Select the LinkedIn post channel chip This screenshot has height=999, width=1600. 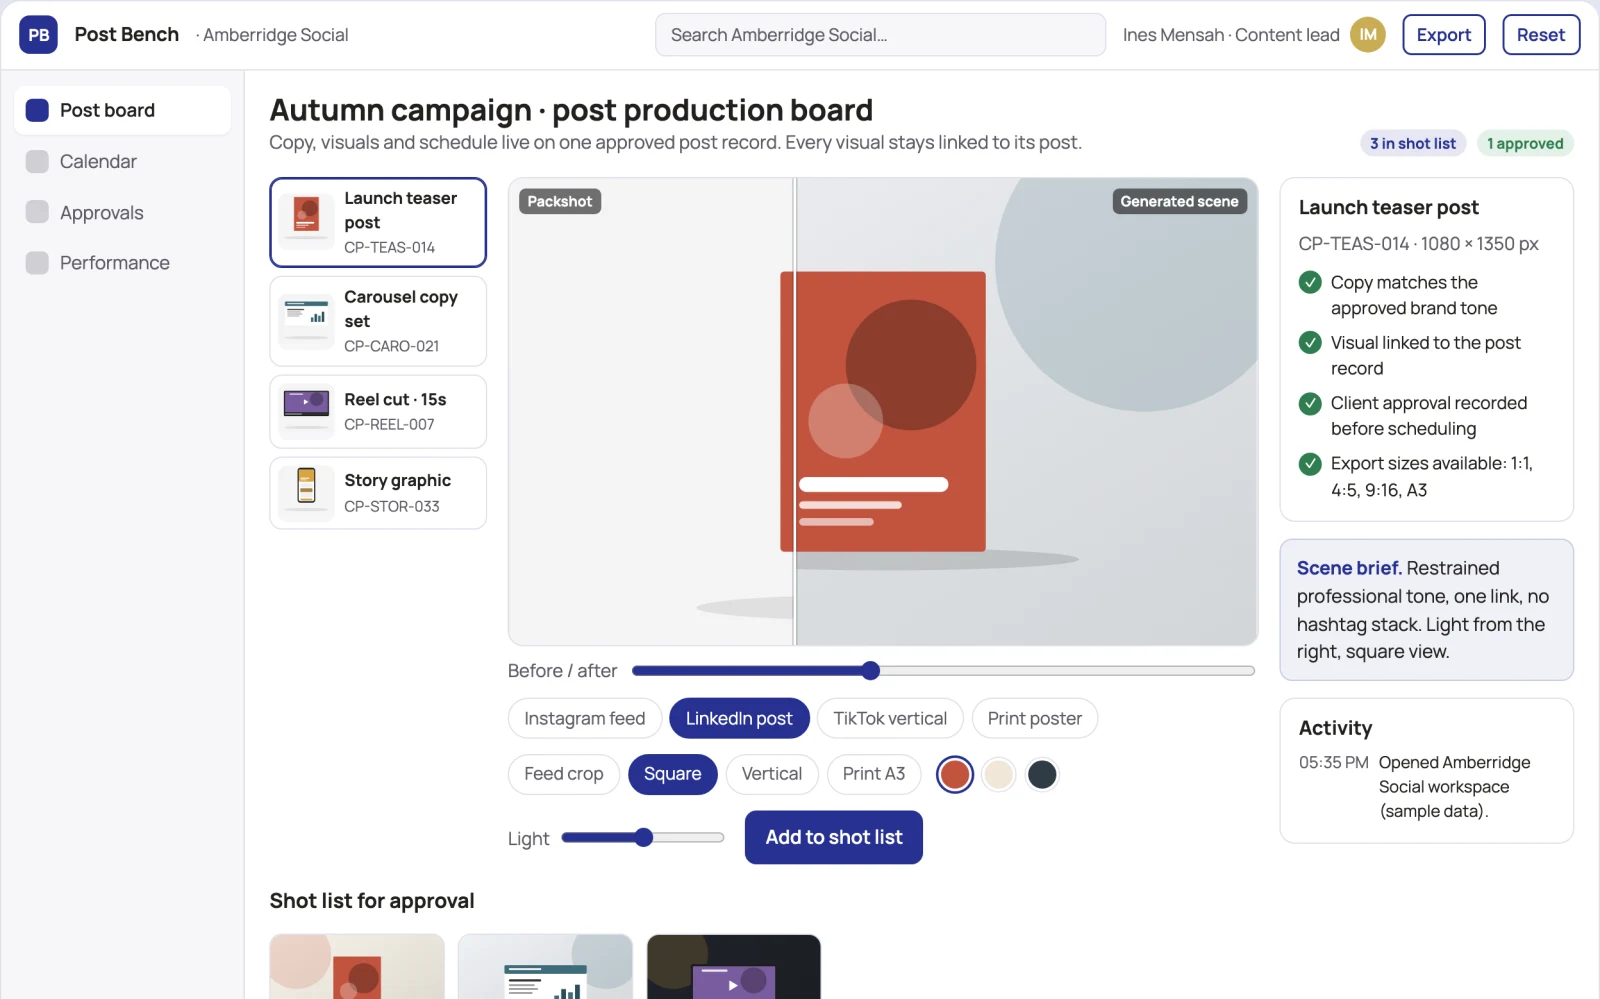coord(739,718)
